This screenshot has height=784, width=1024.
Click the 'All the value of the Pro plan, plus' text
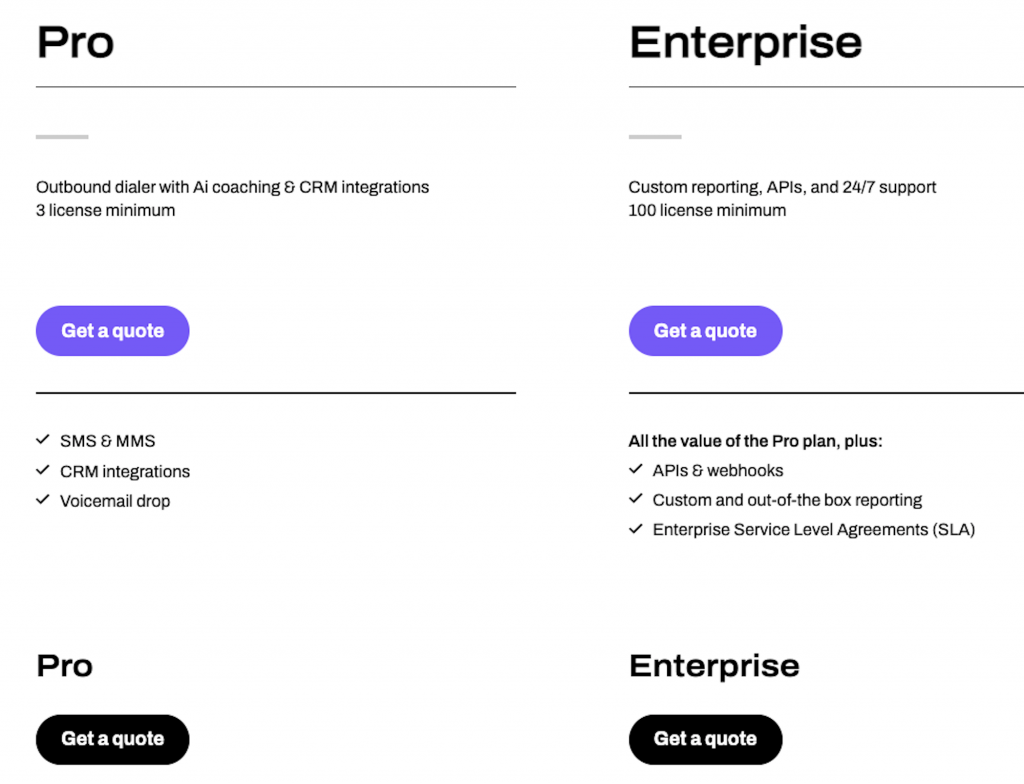(755, 441)
